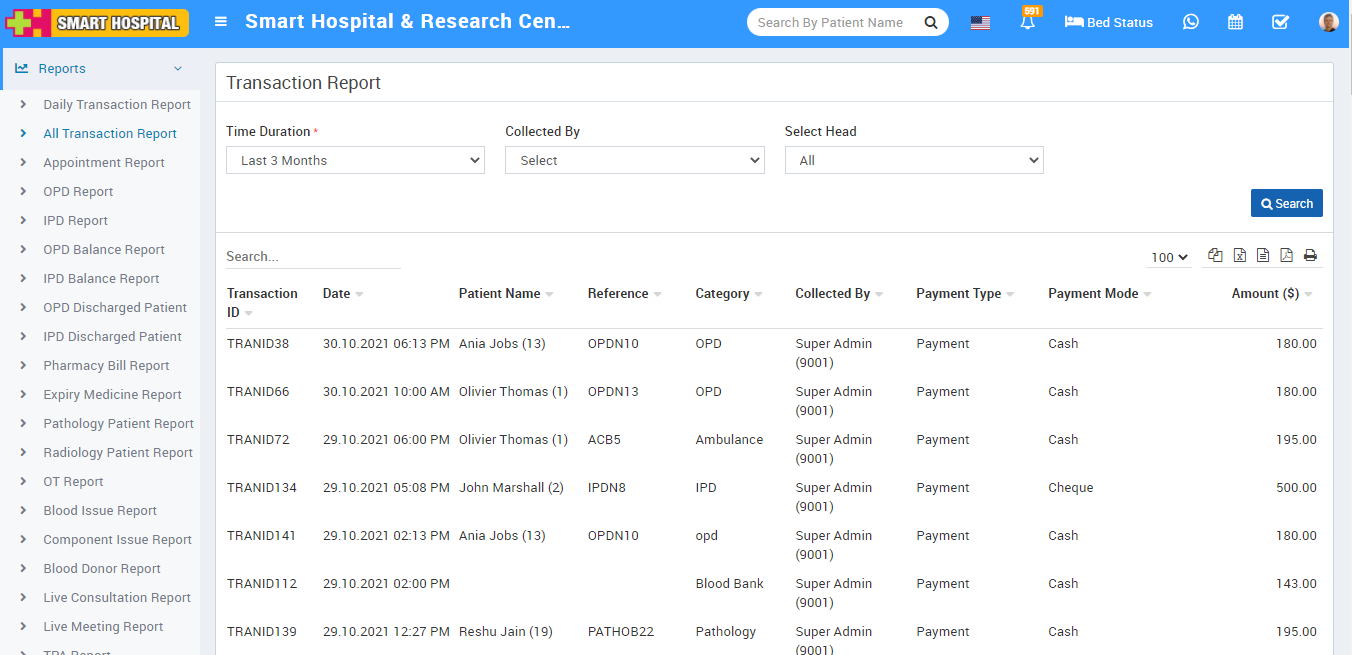Open the Select Head dropdown
1352x655 pixels.
913,159
